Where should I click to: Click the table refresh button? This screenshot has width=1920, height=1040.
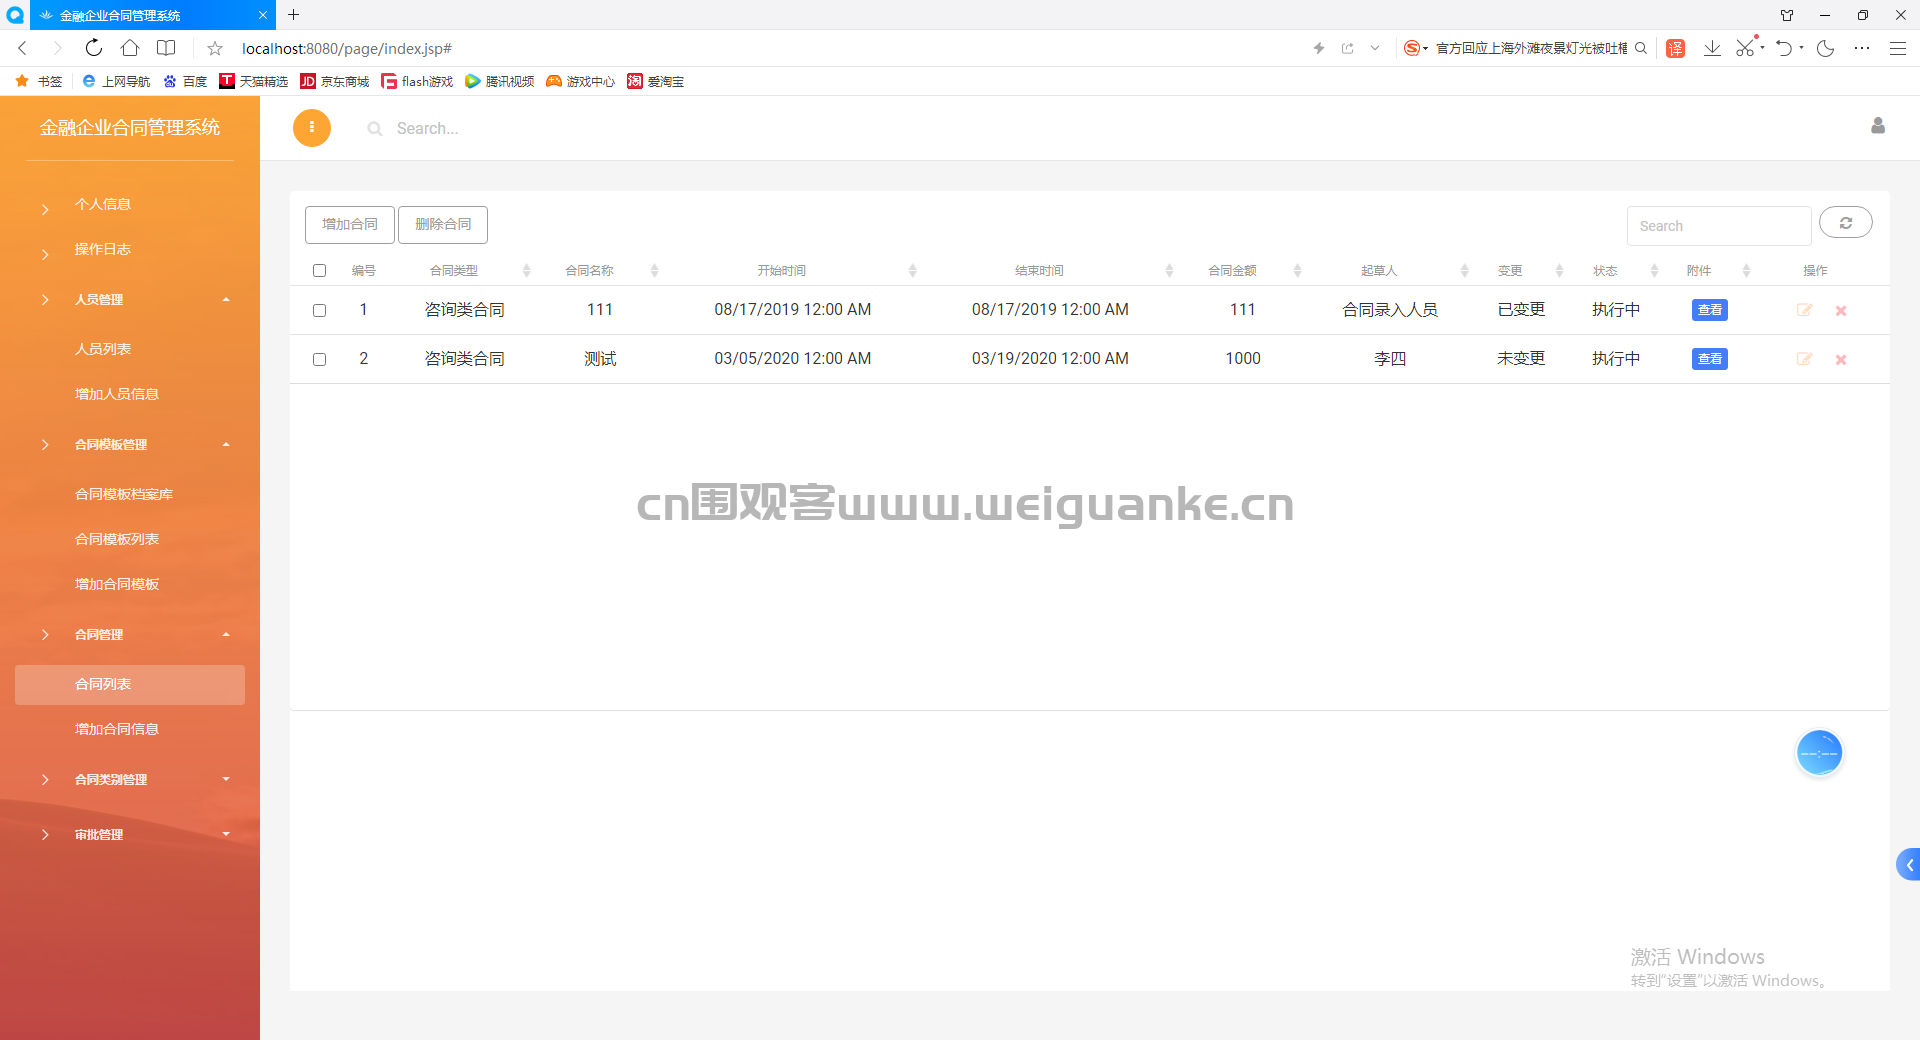coord(1845,223)
